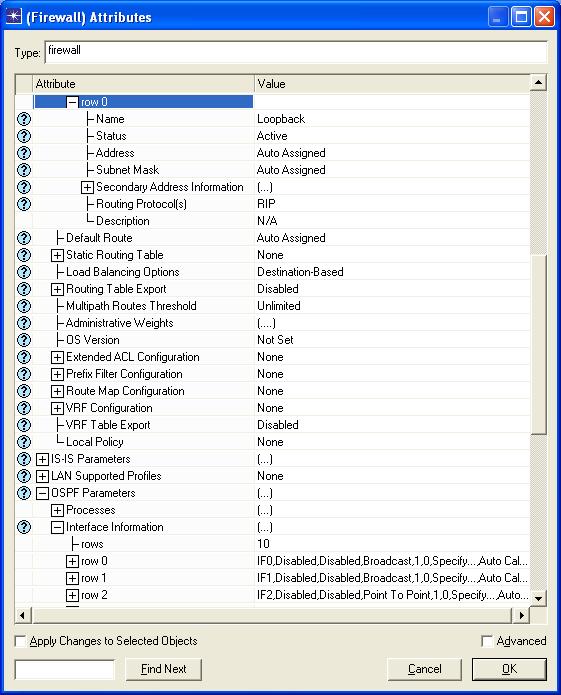Open help icon for VRF Table Export
The width and height of the screenshot is (561, 695).
coord(24,425)
